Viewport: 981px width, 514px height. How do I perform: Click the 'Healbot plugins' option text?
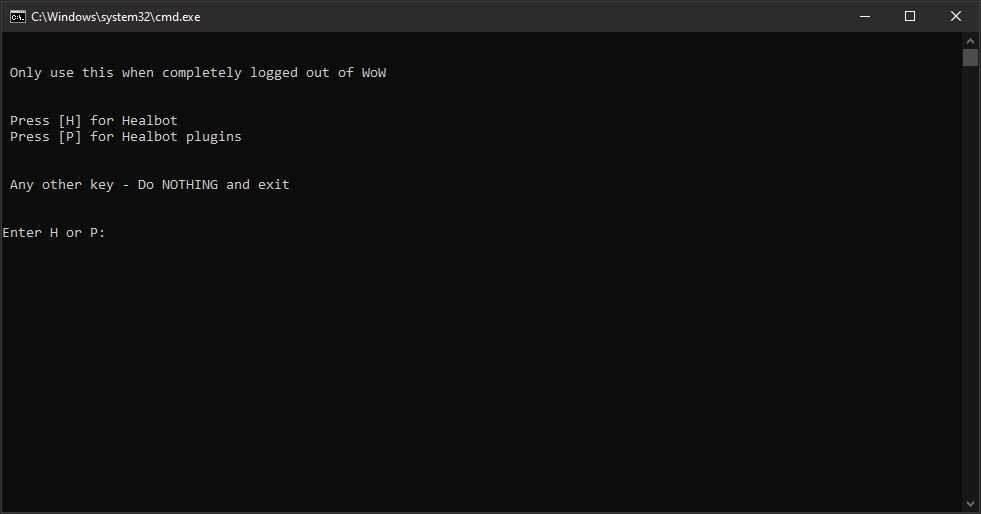181,137
